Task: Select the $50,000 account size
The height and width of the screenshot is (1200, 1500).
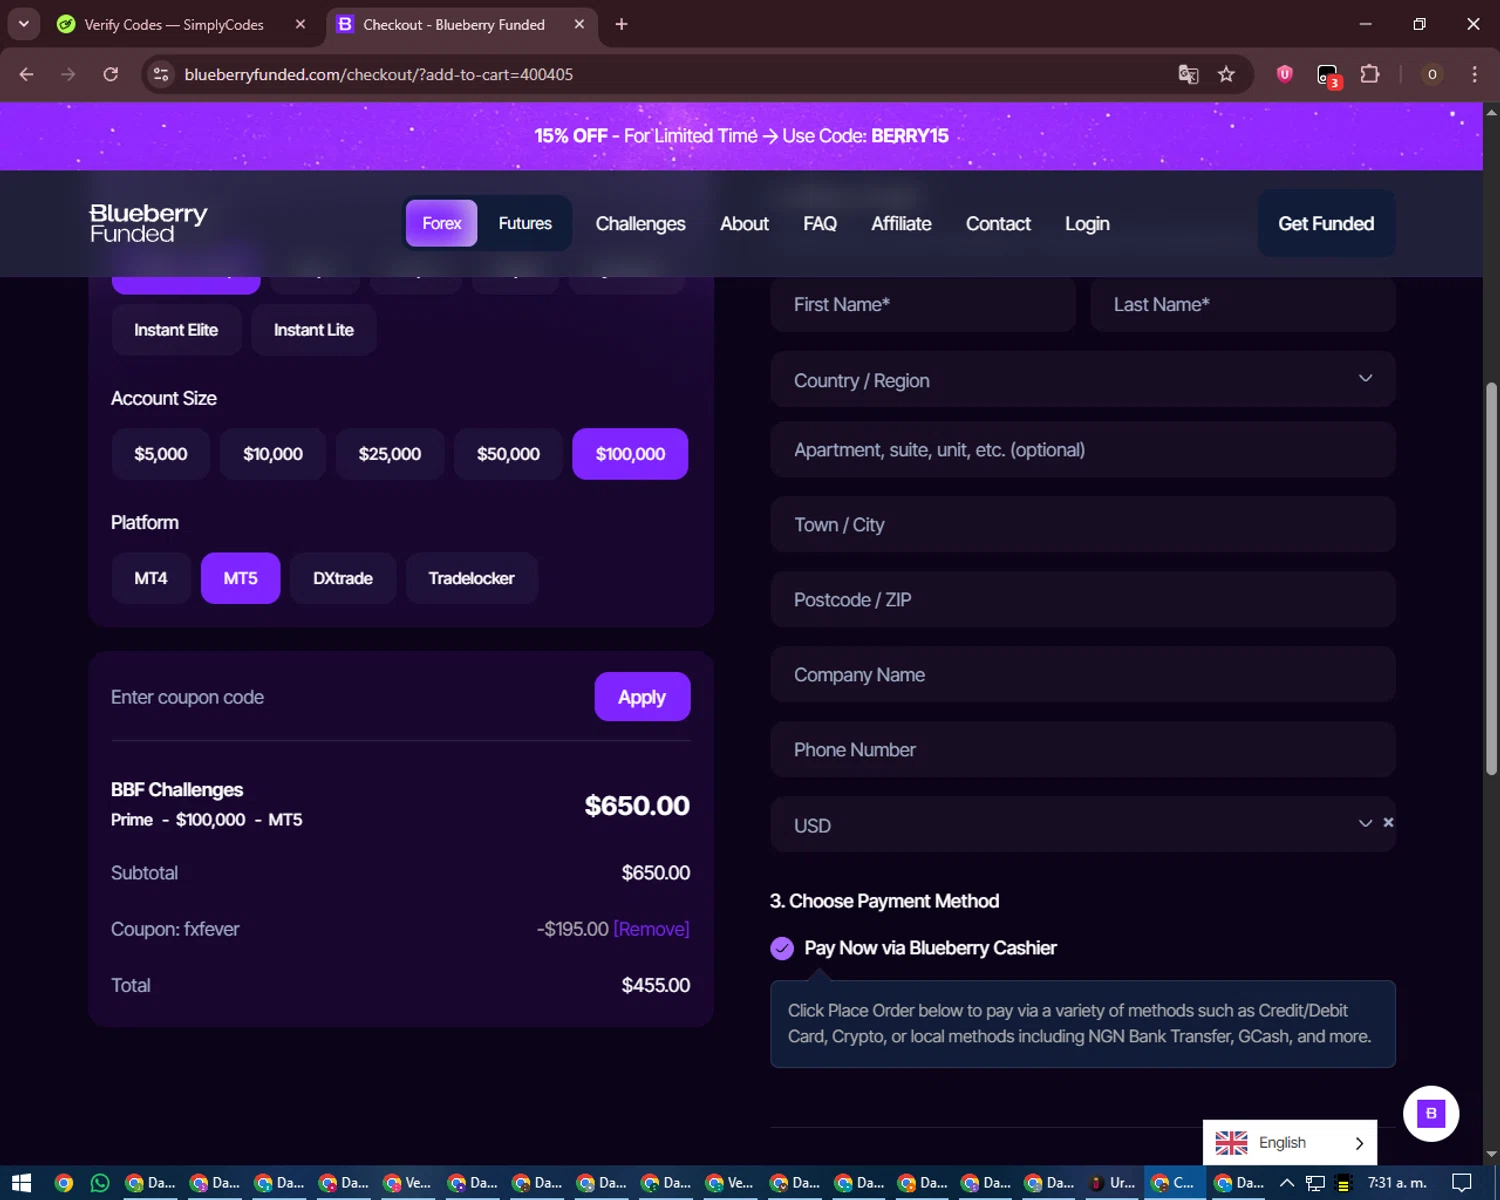Action: tap(508, 454)
